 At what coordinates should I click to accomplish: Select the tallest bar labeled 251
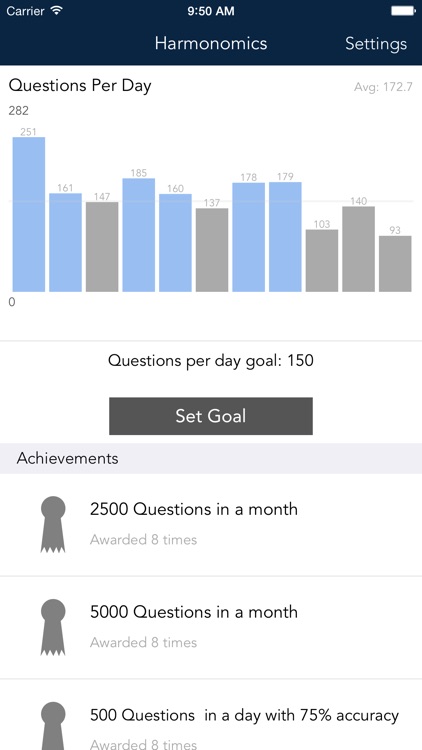point(29,214)
